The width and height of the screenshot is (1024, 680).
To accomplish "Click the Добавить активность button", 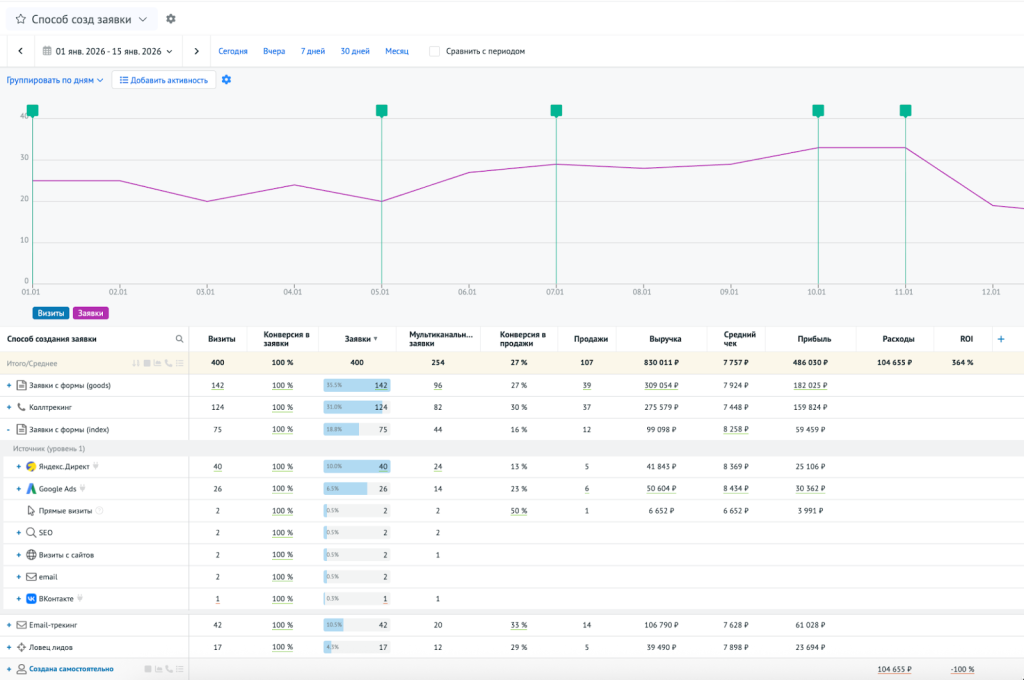I will [x=163, y=80].
